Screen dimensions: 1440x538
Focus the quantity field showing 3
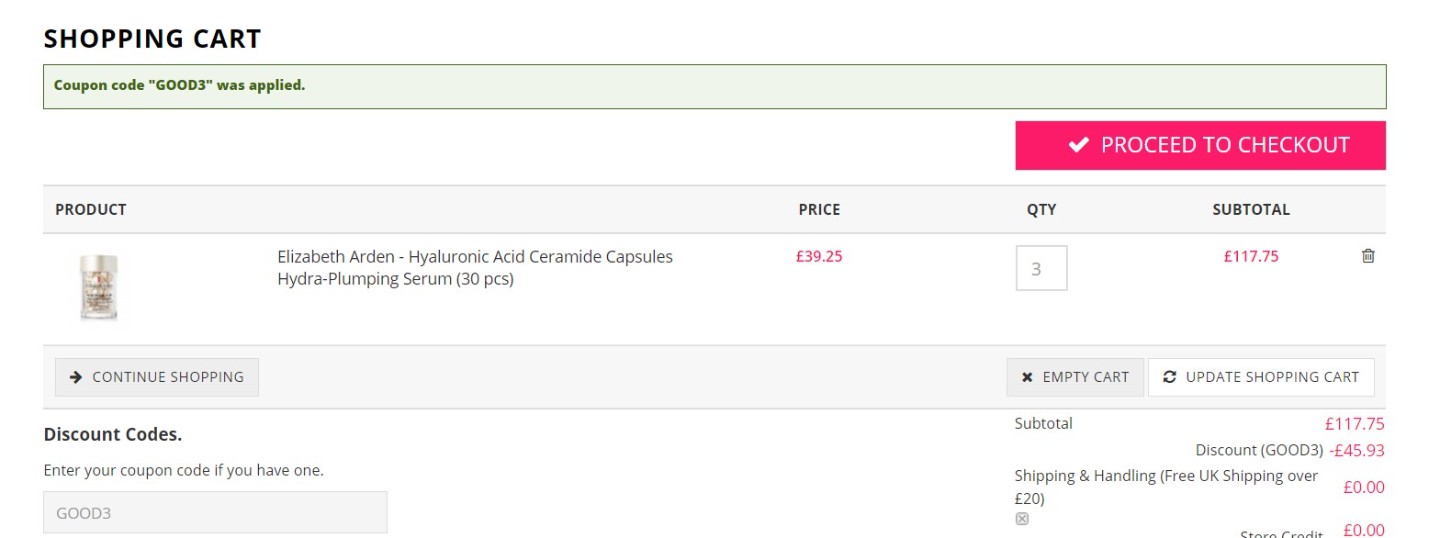pyautogui.click(x=1042, y=268)
